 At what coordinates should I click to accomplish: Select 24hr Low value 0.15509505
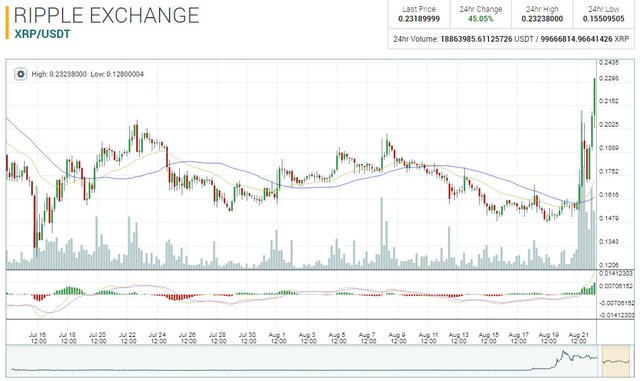tap(603, 19)
